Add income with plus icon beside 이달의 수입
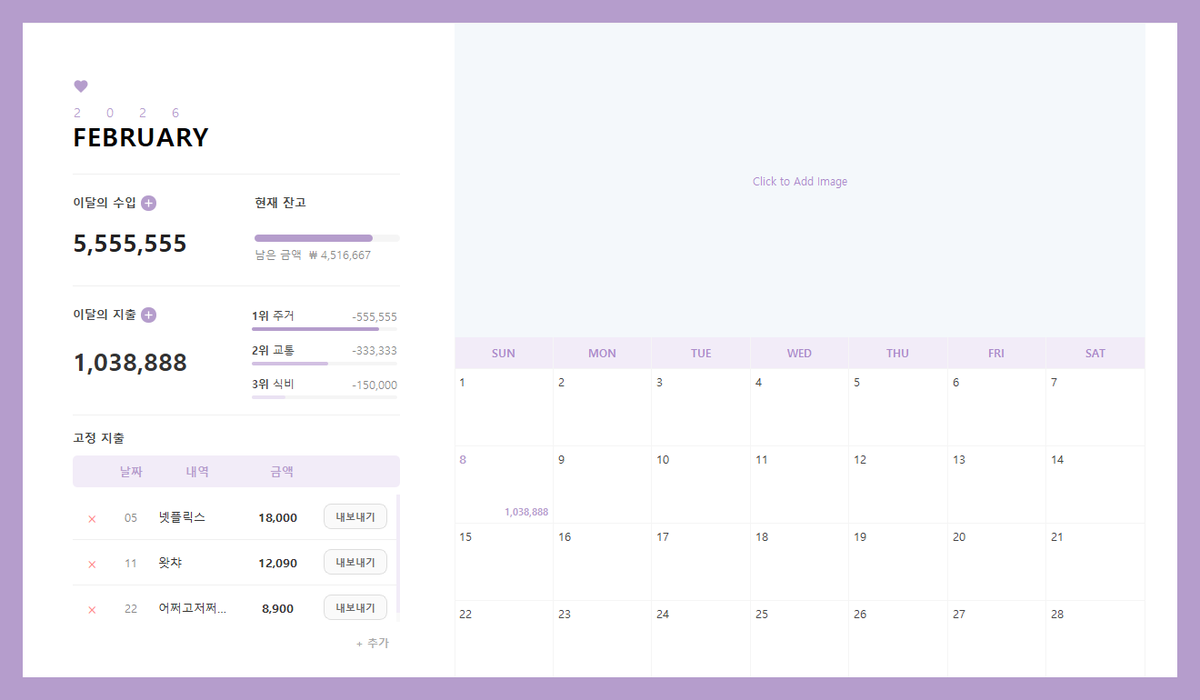Viewport: 1200px width, 700px height. pyautogui.click(x=149, y=203)
